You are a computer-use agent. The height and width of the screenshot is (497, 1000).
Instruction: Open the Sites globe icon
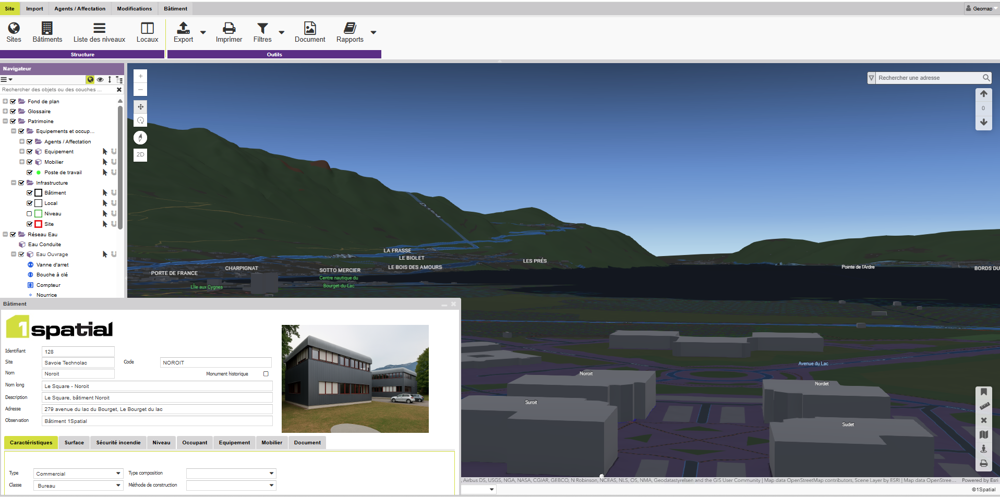[x=14, y=32]
